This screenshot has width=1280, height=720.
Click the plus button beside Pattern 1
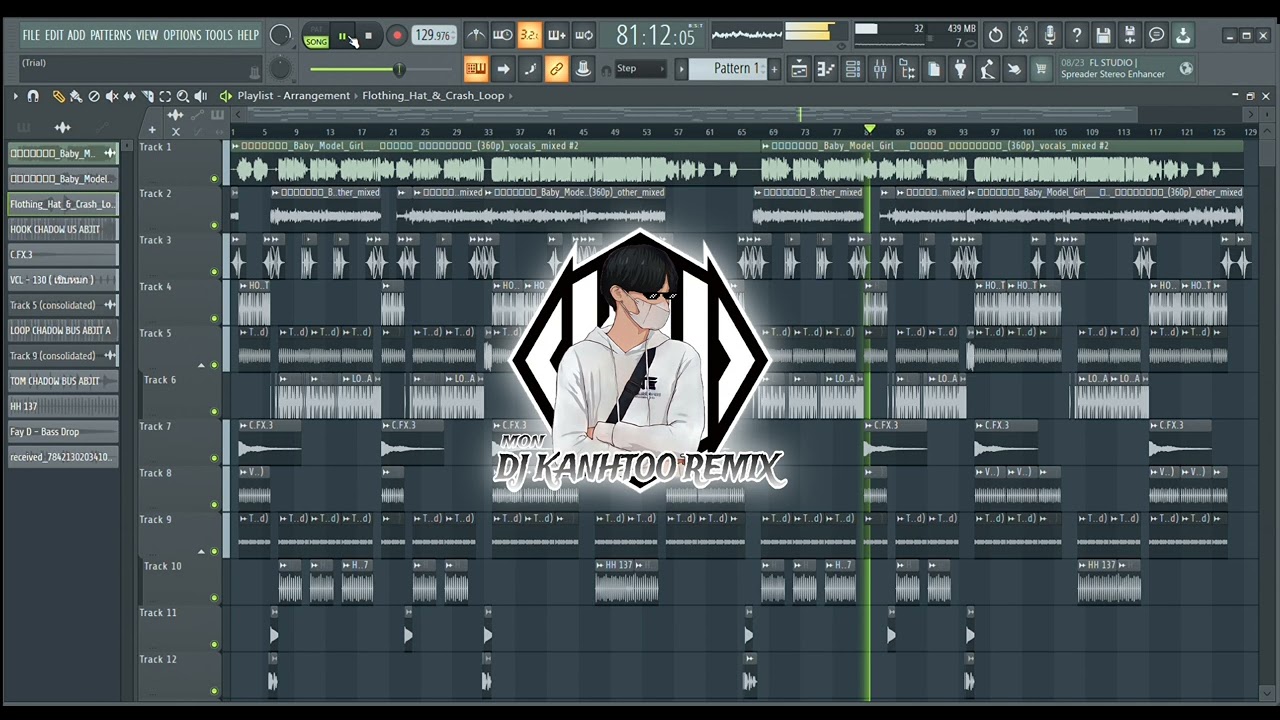point(774,69)
